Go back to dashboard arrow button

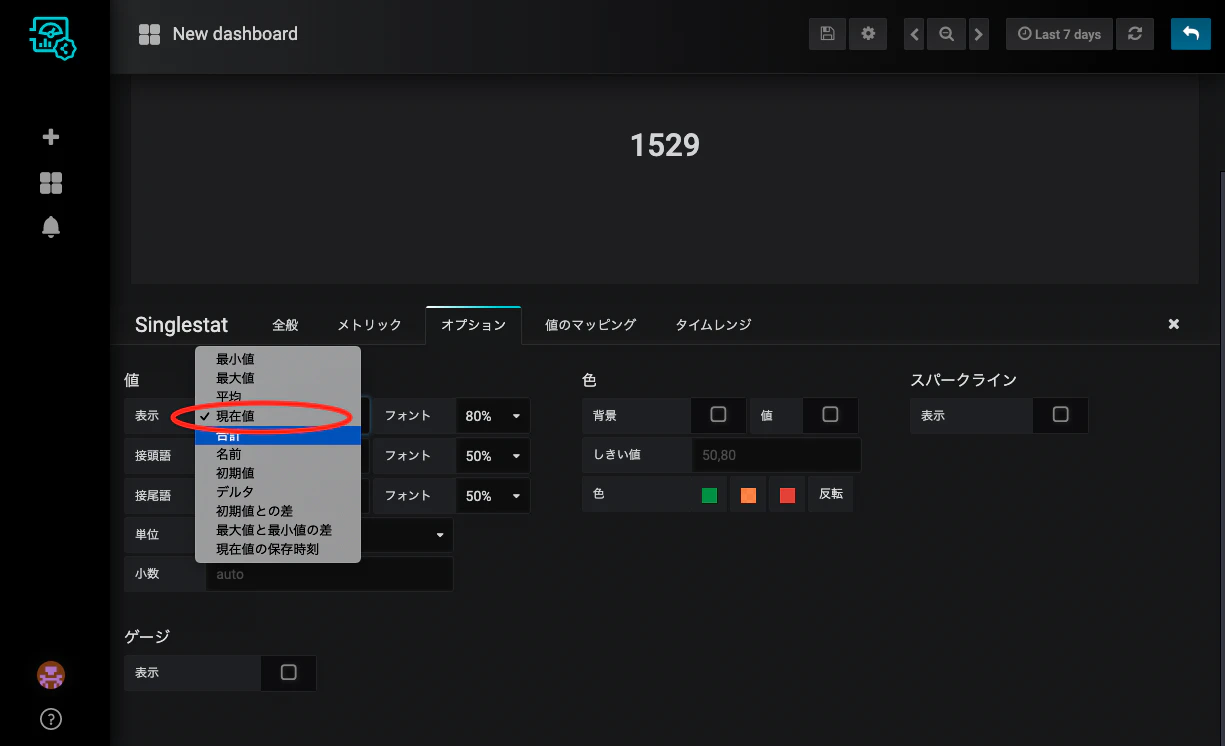[1190, 34]
